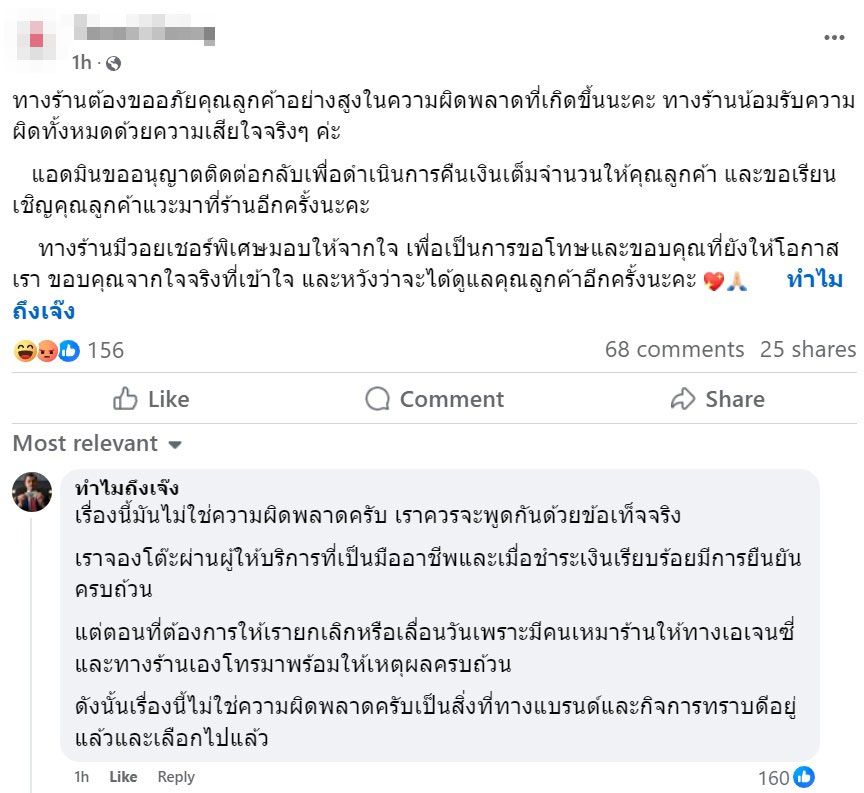
Task: Click the angry face reaction icon
Action: pyautogui.click(x=46, y=351)
